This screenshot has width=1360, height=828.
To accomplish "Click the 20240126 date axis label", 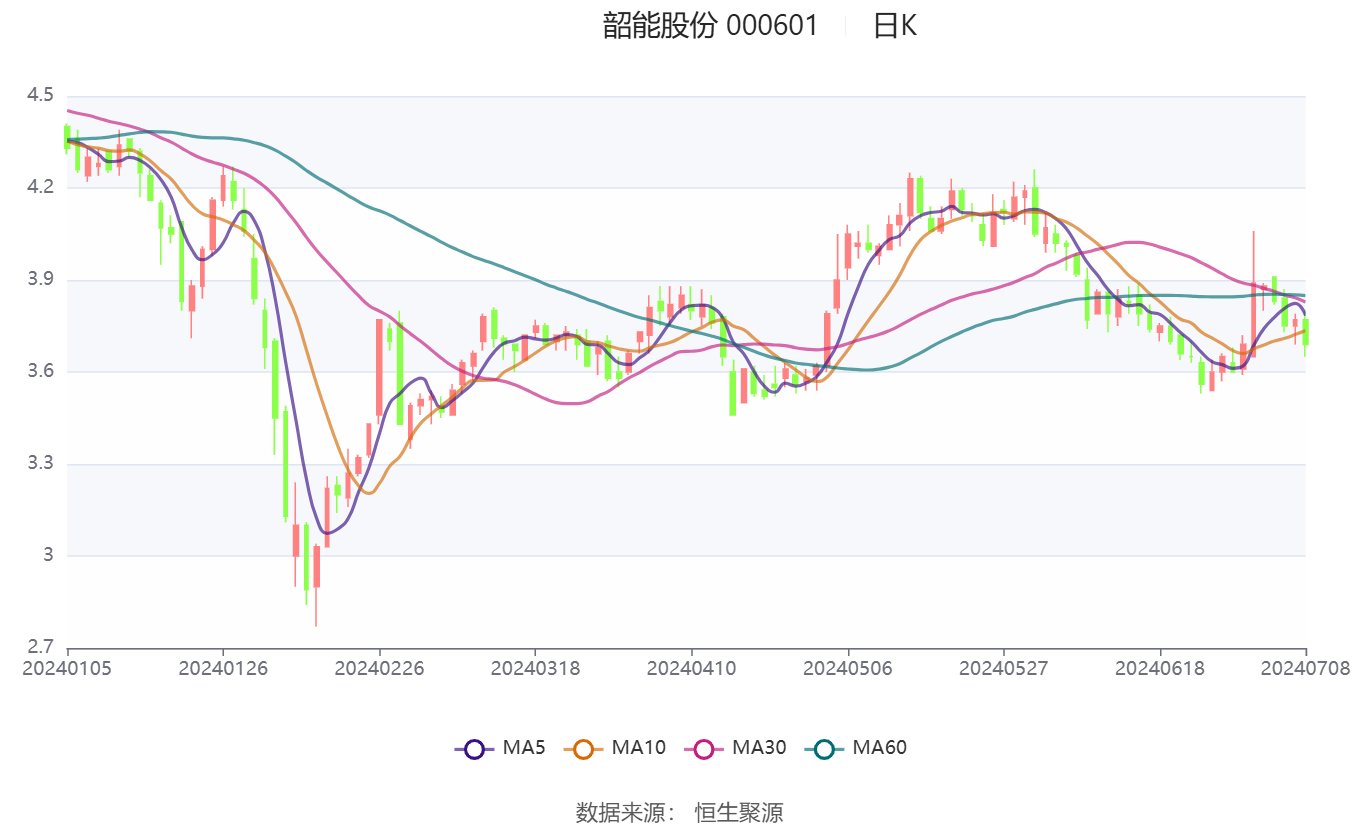I will 223,668.
